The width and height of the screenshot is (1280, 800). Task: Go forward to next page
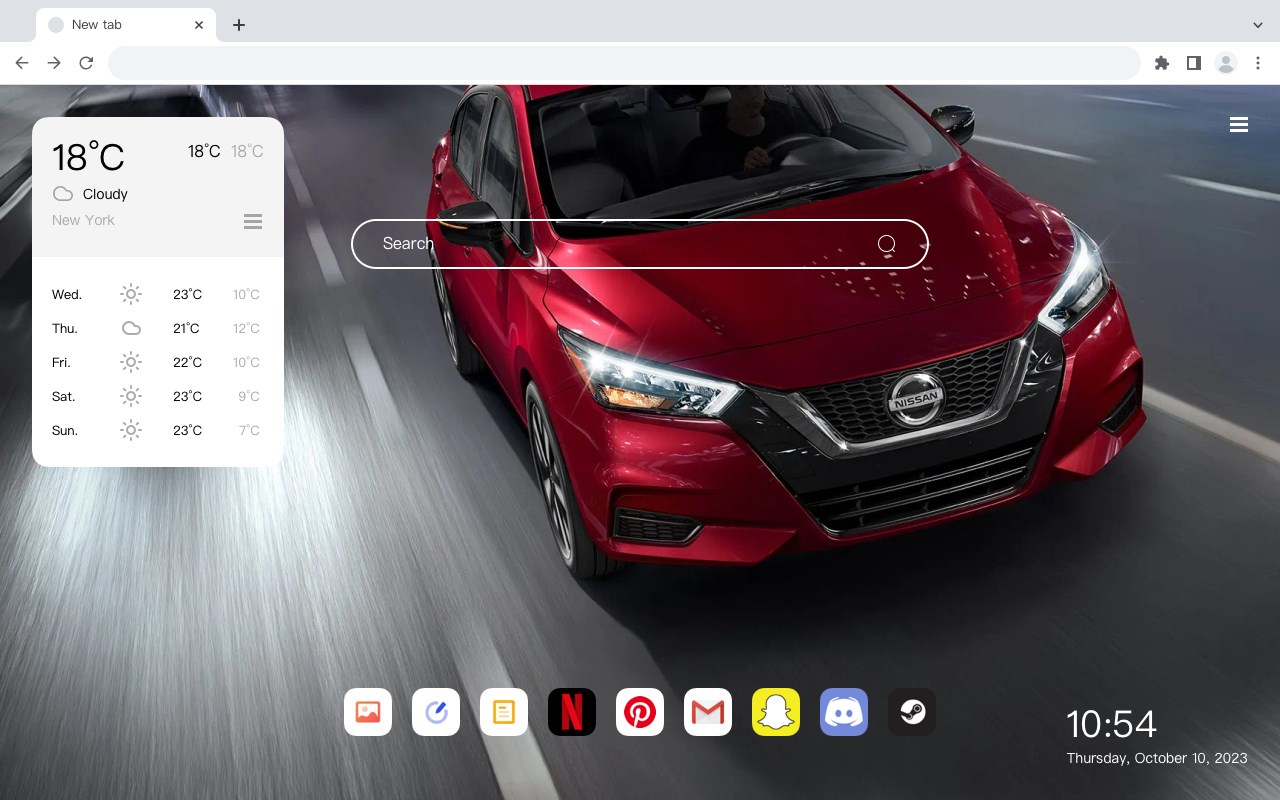54,63
